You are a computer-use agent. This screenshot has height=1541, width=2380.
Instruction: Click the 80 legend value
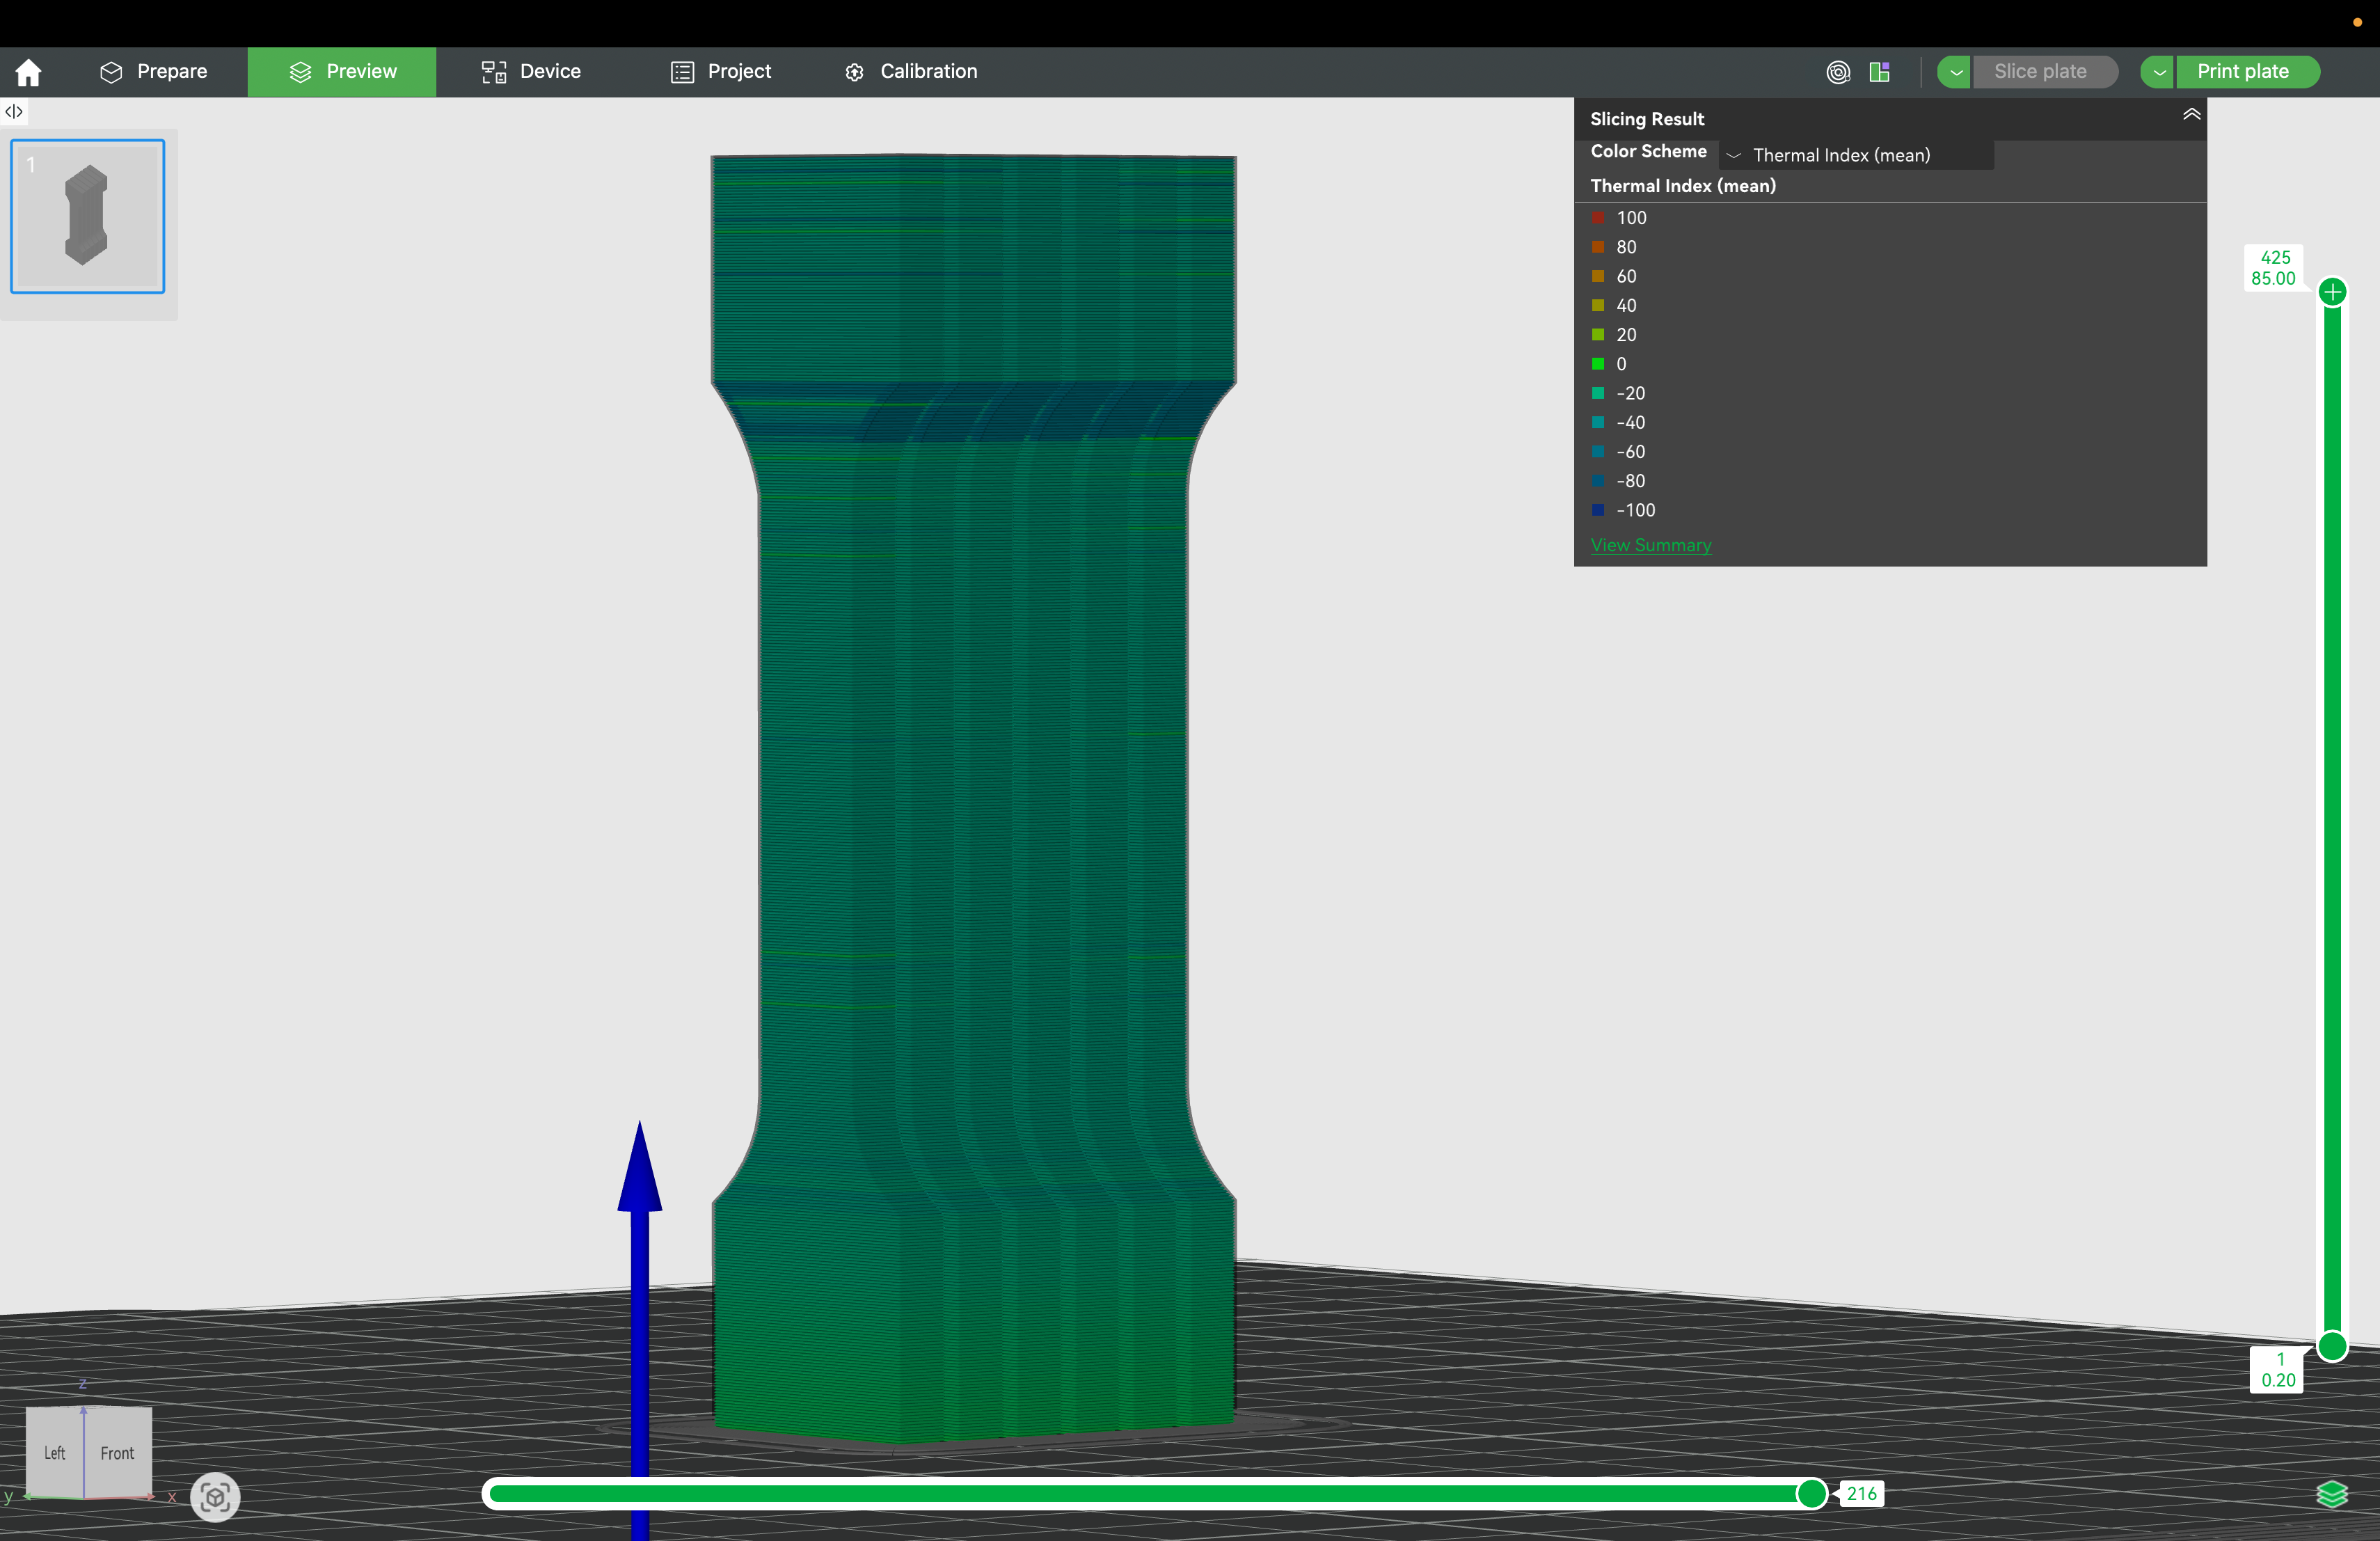point(1627,247)
